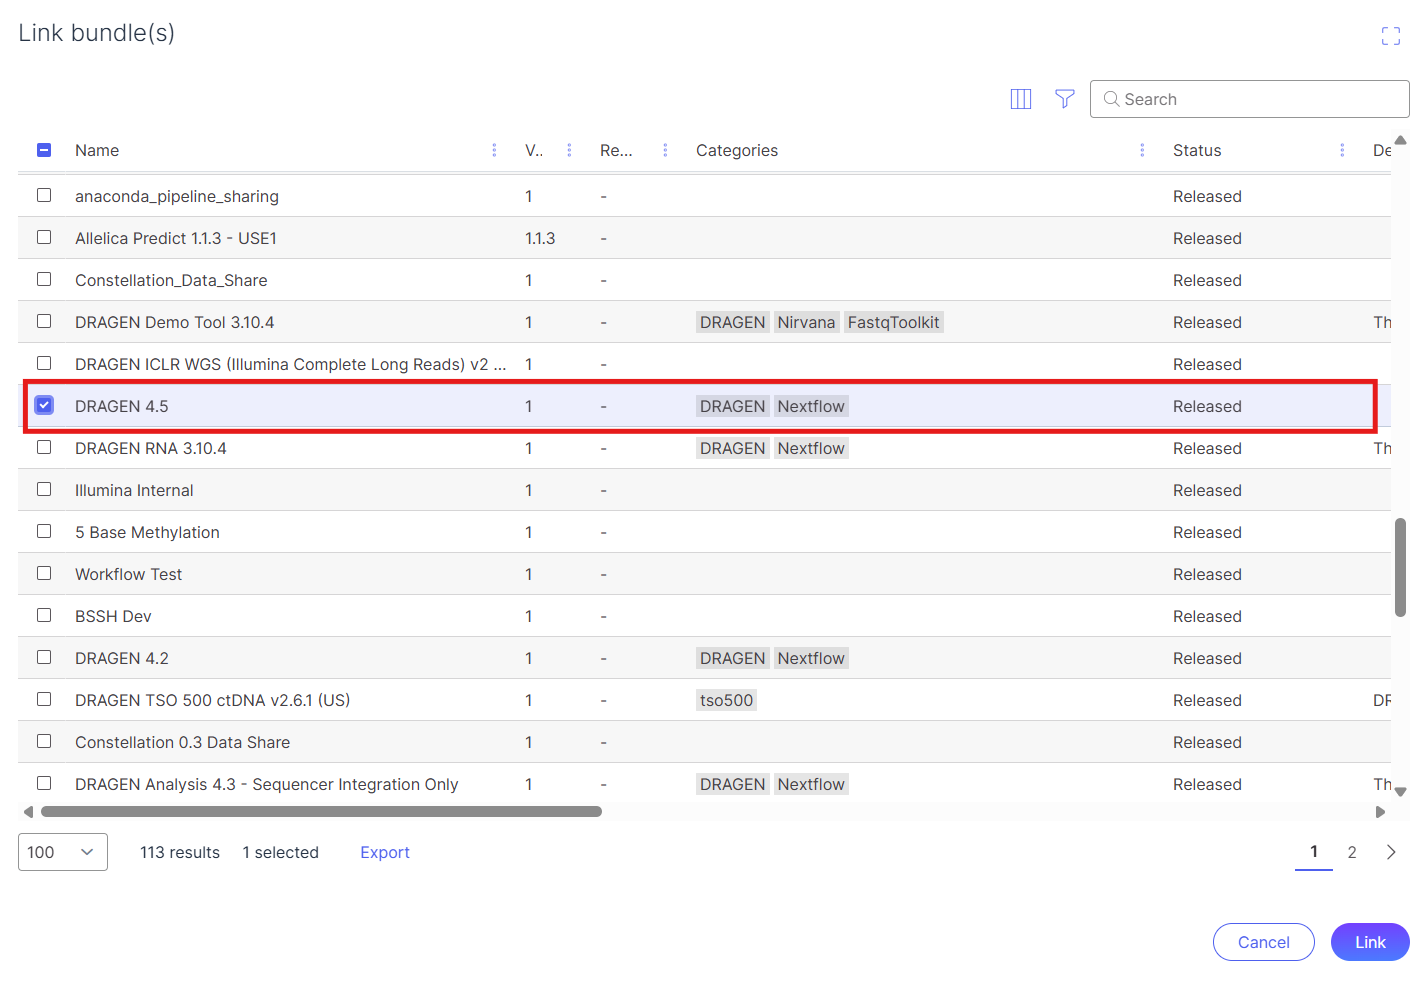Open Name column options menu
Screen dimensions: 1426x983
[x=494, y=150]
